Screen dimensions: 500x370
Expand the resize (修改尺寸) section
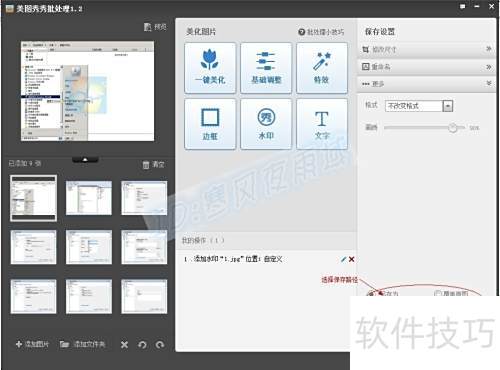pyautogui.click(x=426, y=50)
